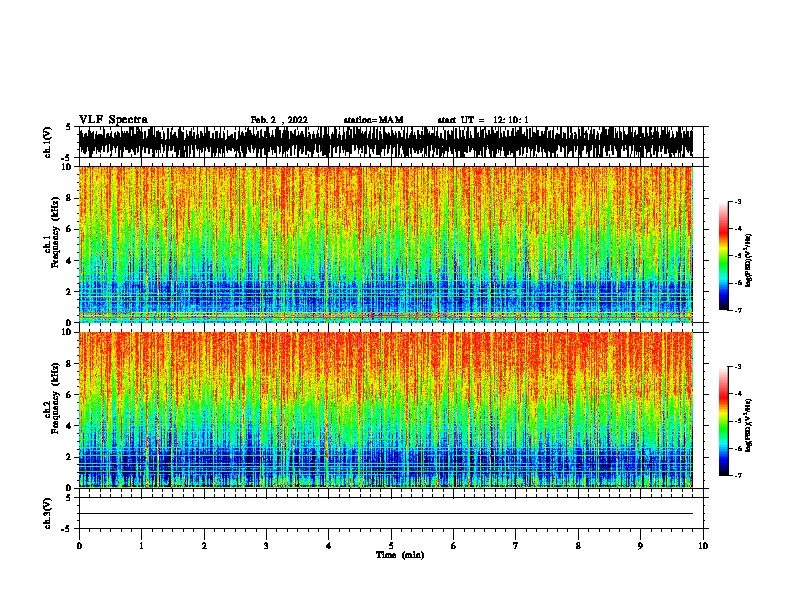
Task: Click time axis tick label "9"
Action: 640,546
